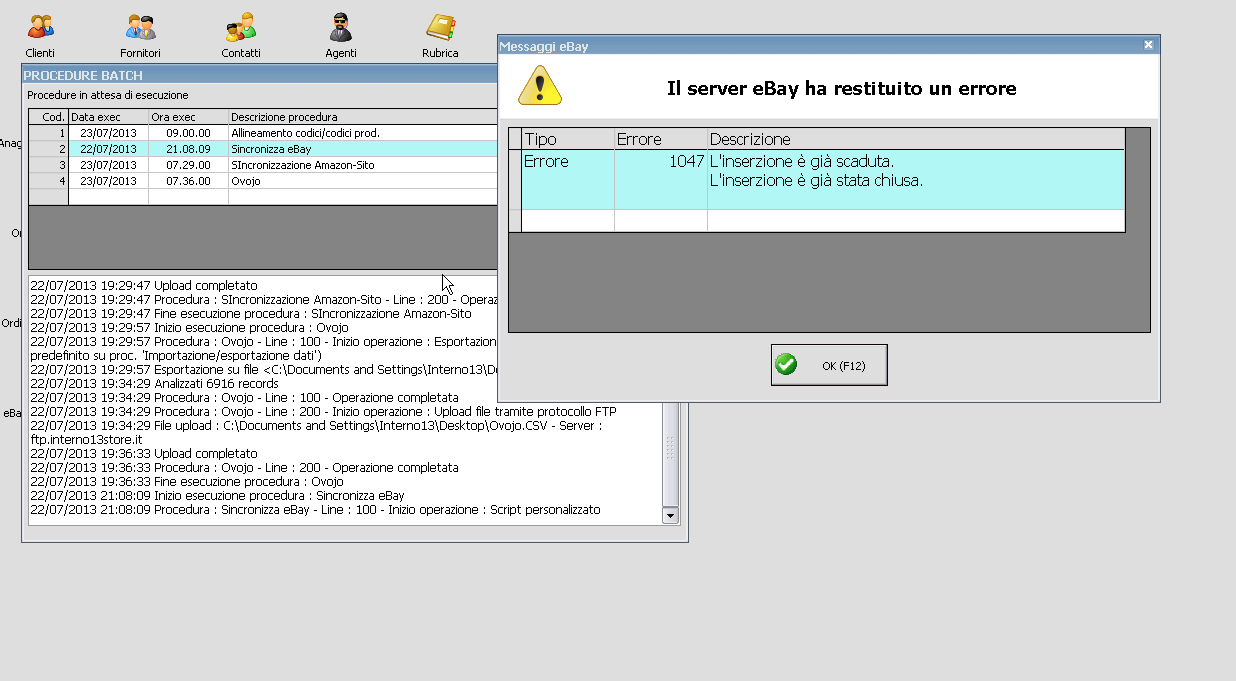
Task: Select the error code 1047 cell
Action: point(661,179)
